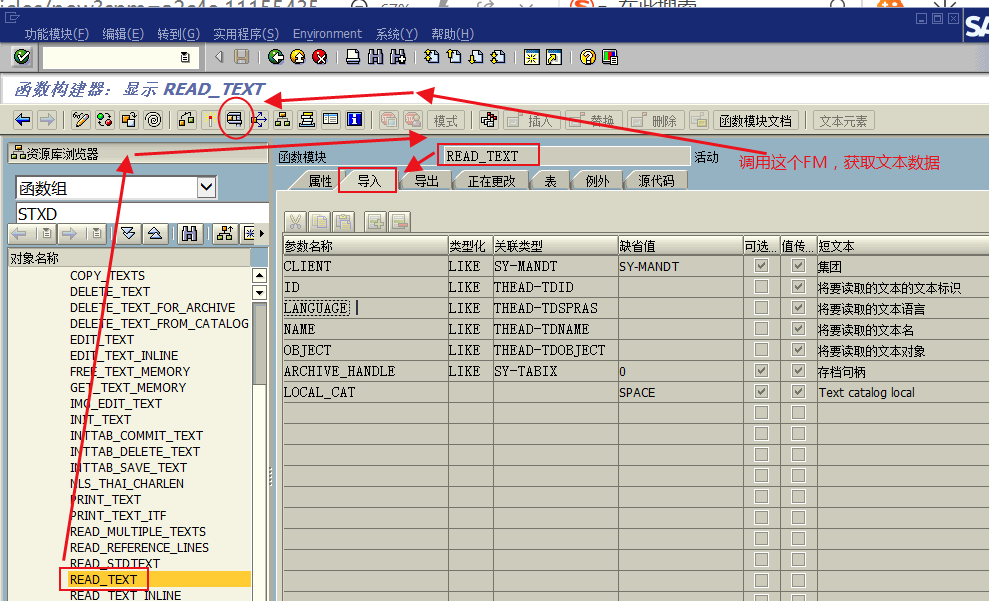The image size is (989, 601).
Task: Go to First Page icon
Action: 431,57
